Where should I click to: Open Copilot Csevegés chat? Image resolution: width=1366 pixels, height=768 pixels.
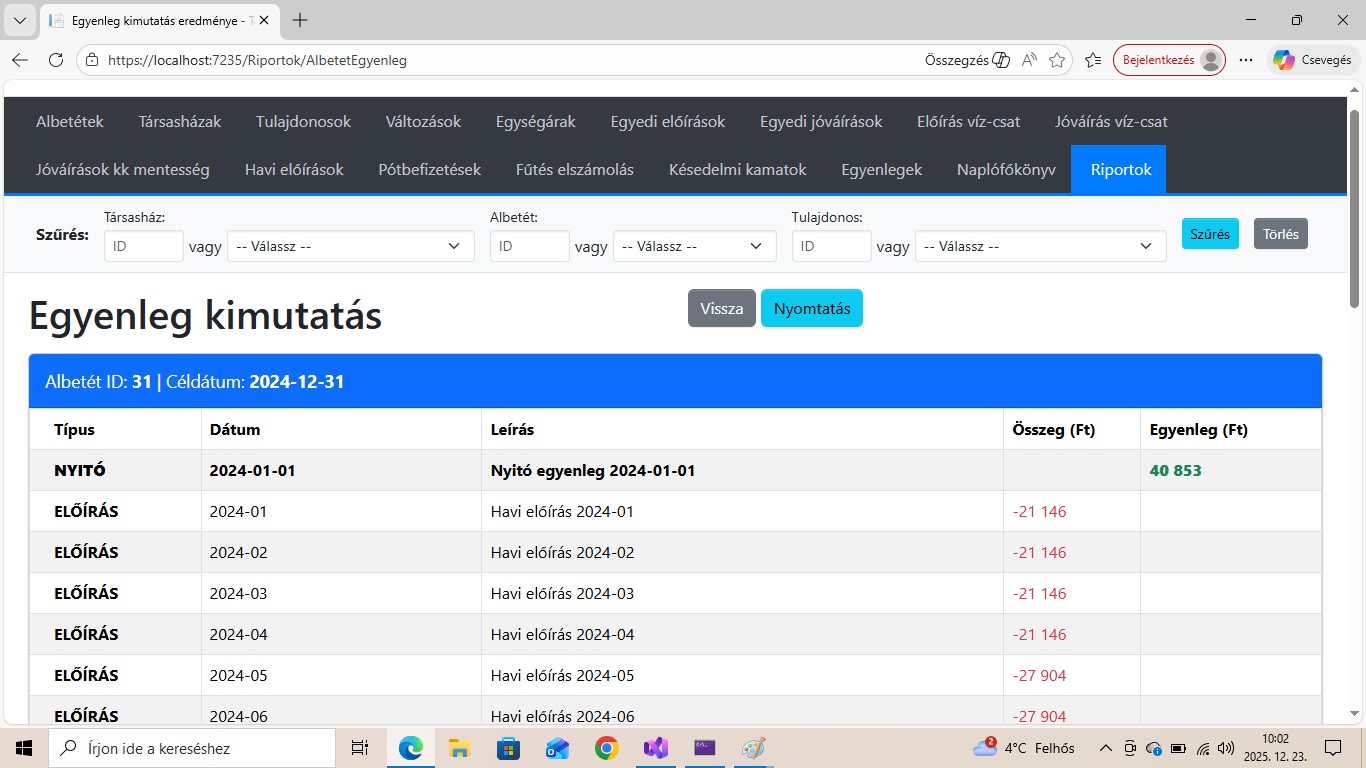(1313, 60)
